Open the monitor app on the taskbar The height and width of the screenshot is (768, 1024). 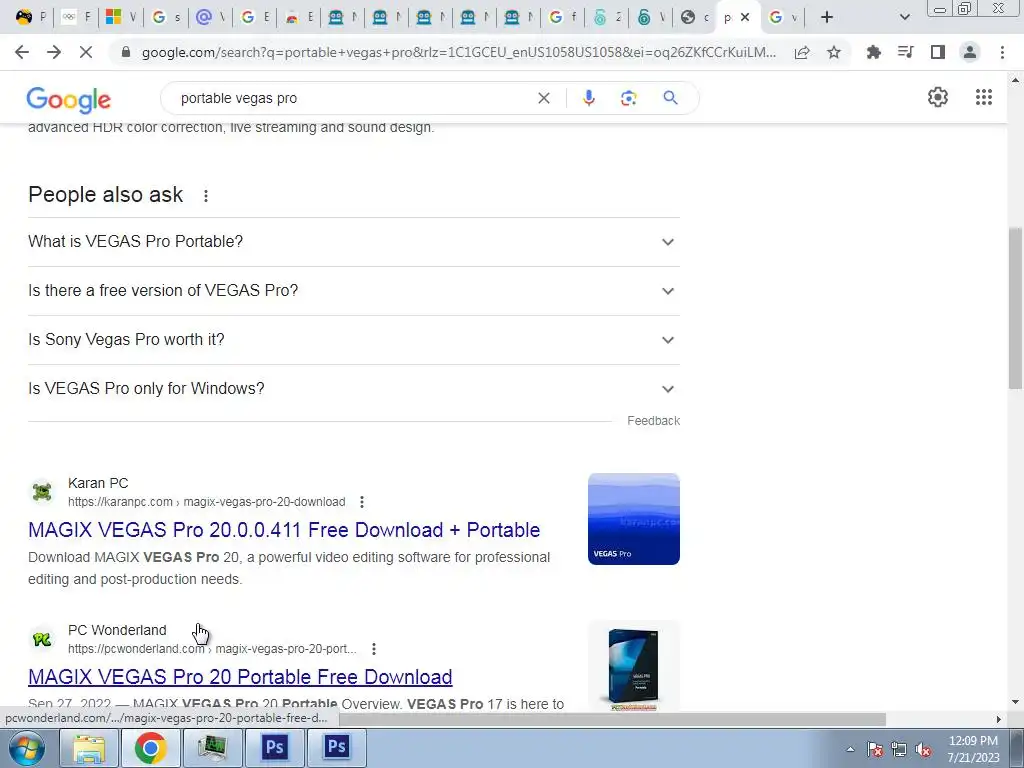[212, 748]
